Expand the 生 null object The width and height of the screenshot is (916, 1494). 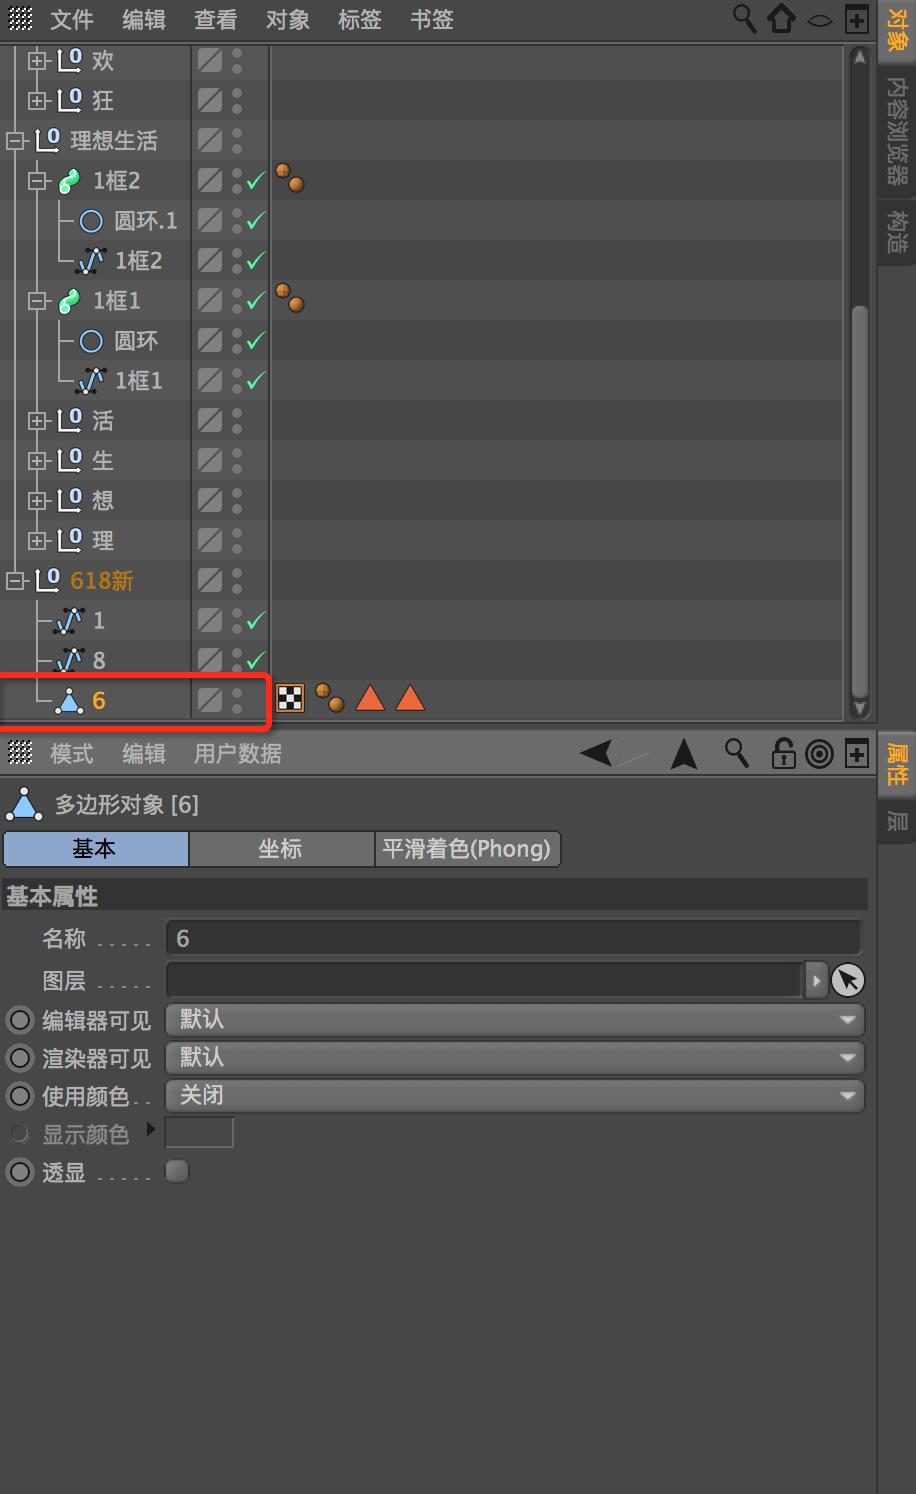[x=38, y=461]
